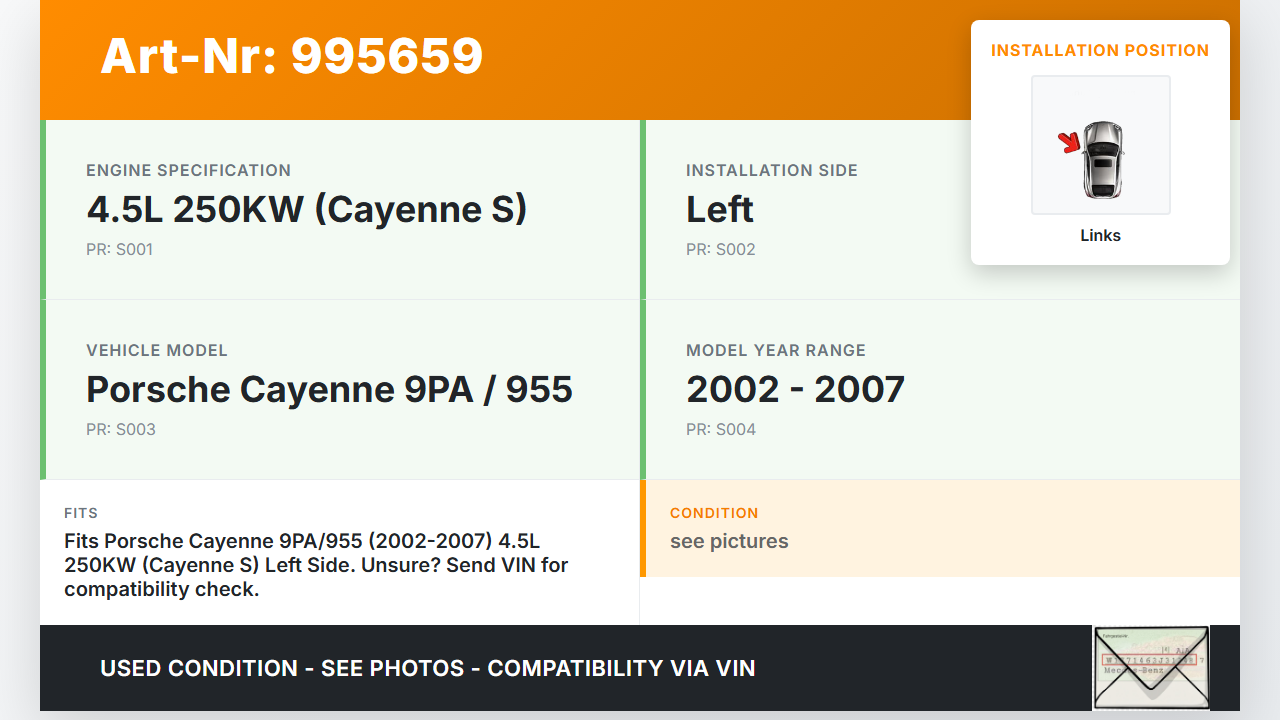This screenshot has width=1280, height=720.
Task: Click the top-view car image
Action: coord(1102,160)
